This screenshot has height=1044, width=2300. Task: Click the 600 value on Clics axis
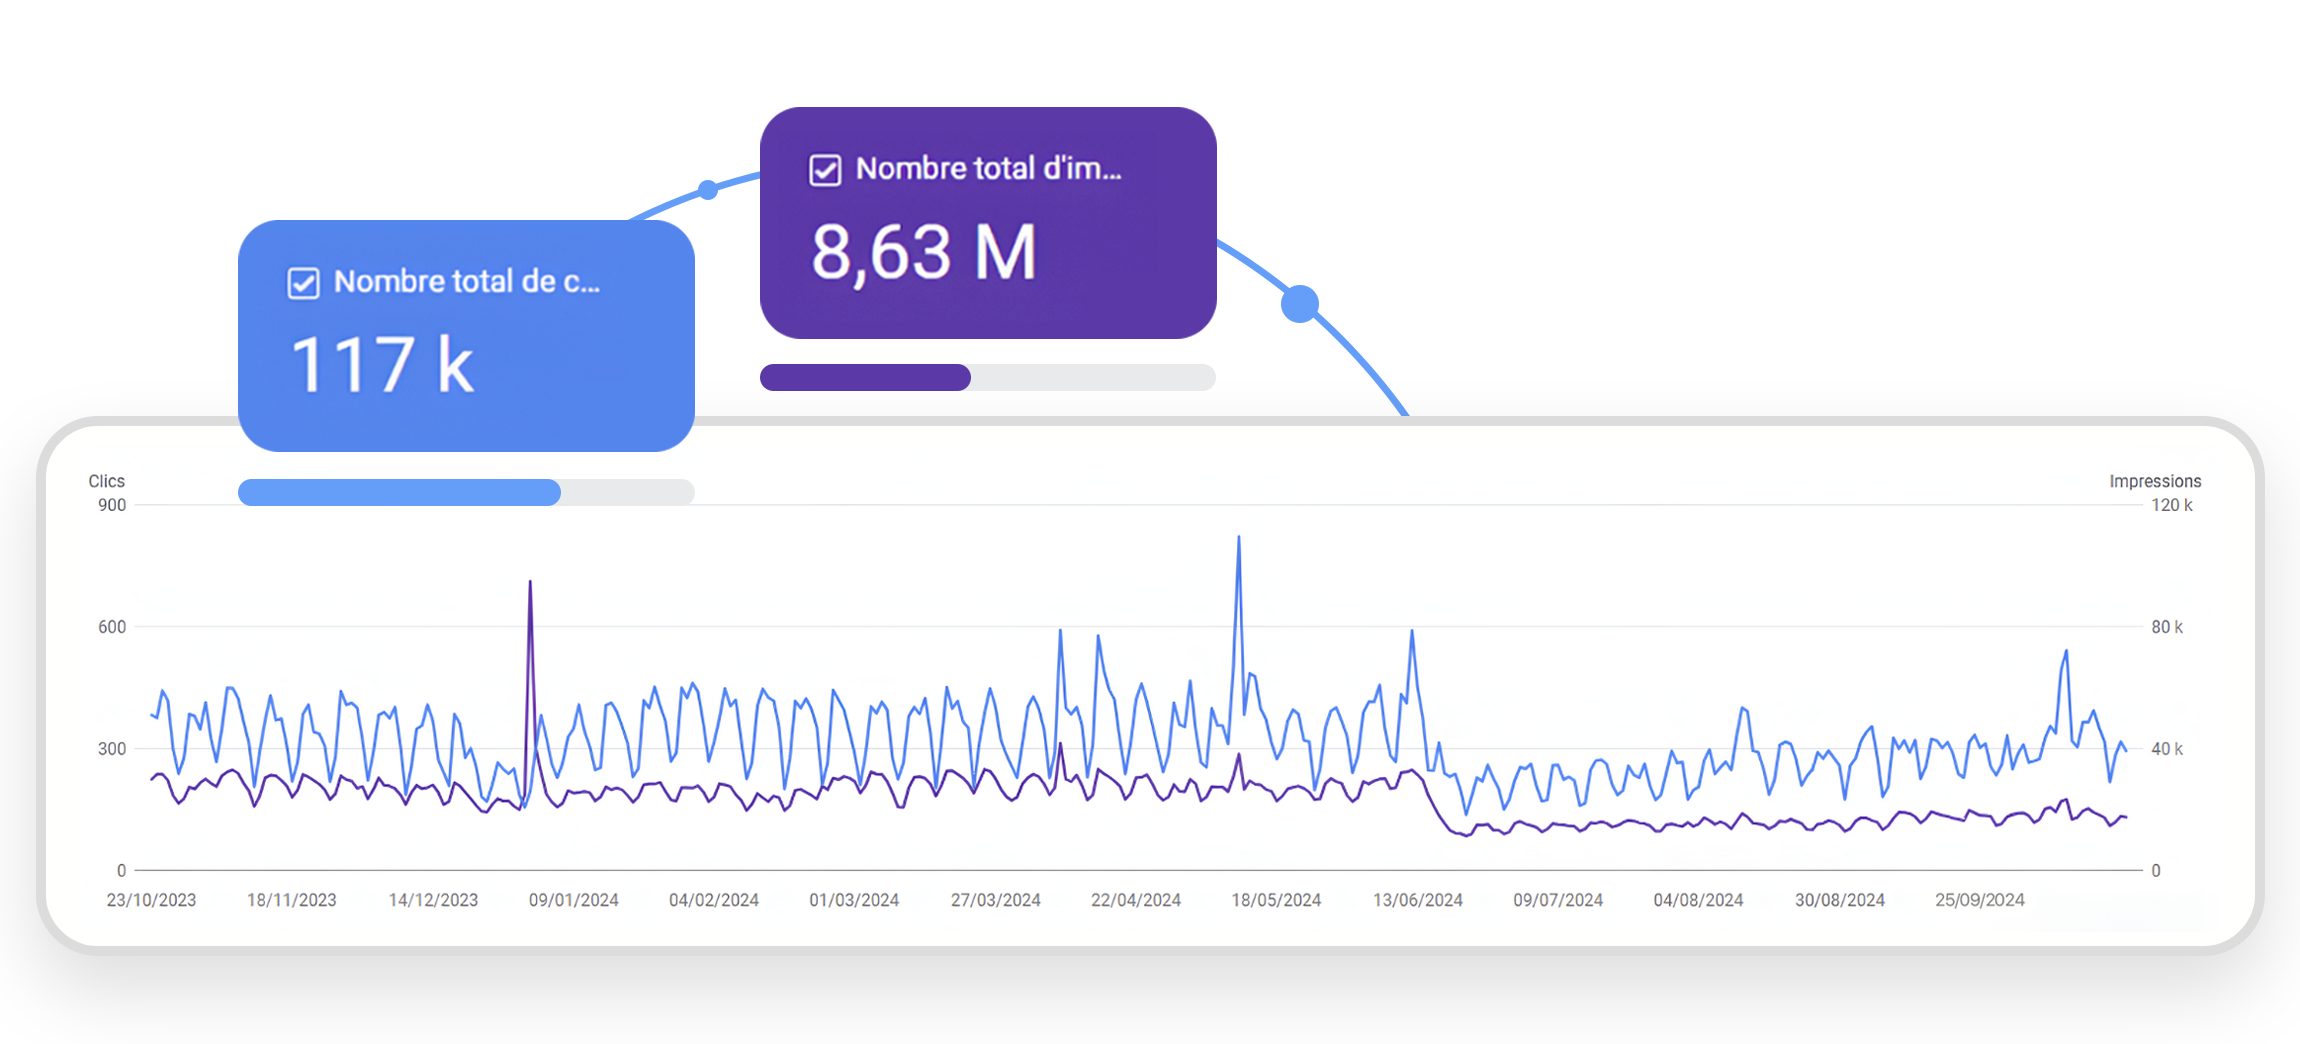point(112,627)
